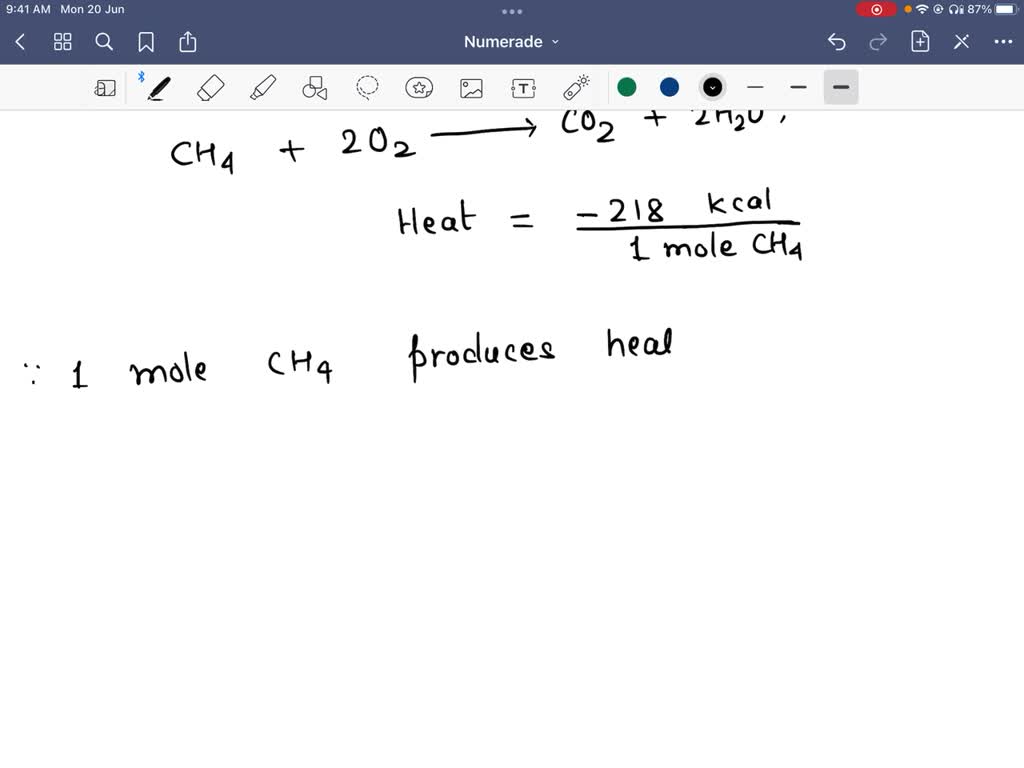Screen dimensions: 1024x768
Task: Choose the green ink color swatch
Action: pos(626,87)
